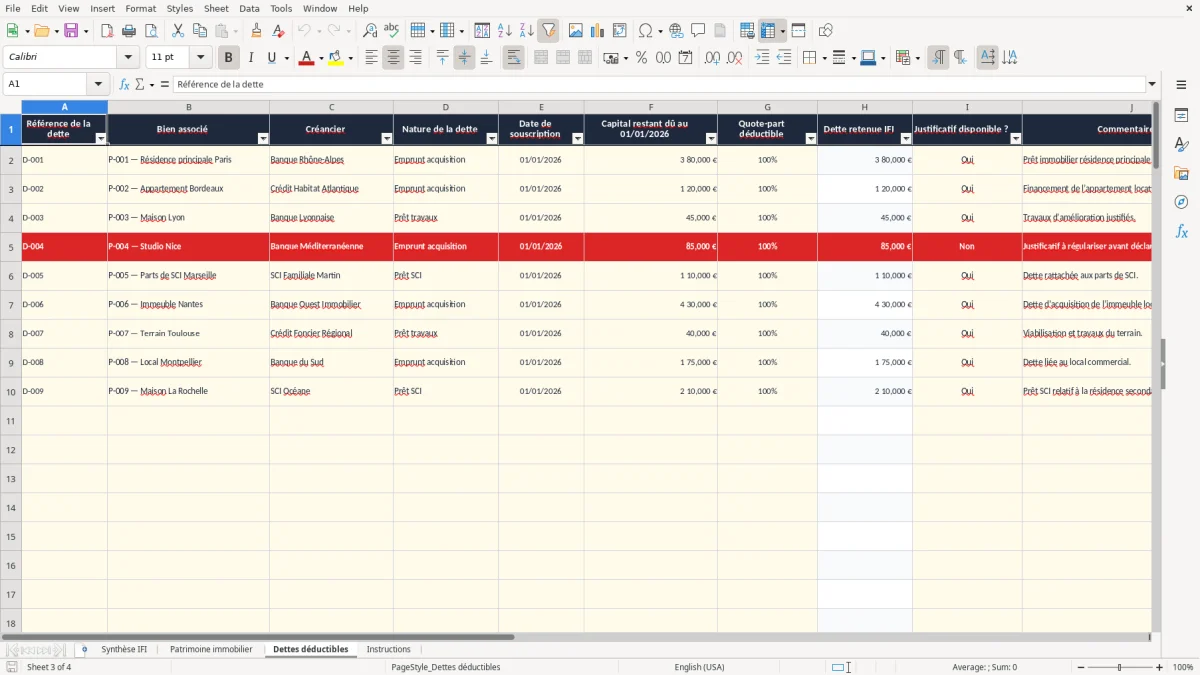Open the sidebar Functions panel
The height and width of the screenshot is (675, 1200).
(x=1181, y=232)
